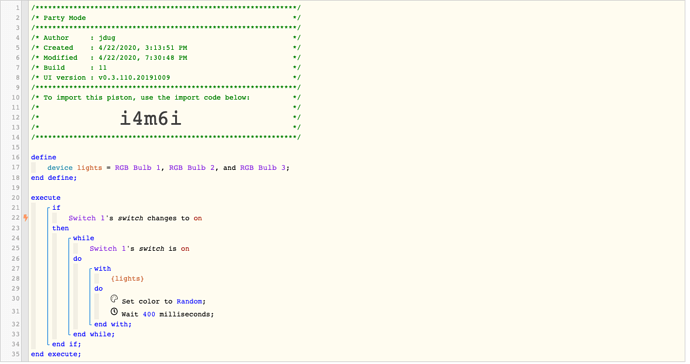Click the lightning bolt trigger icon
690x364 pixels.
(26, 217)
